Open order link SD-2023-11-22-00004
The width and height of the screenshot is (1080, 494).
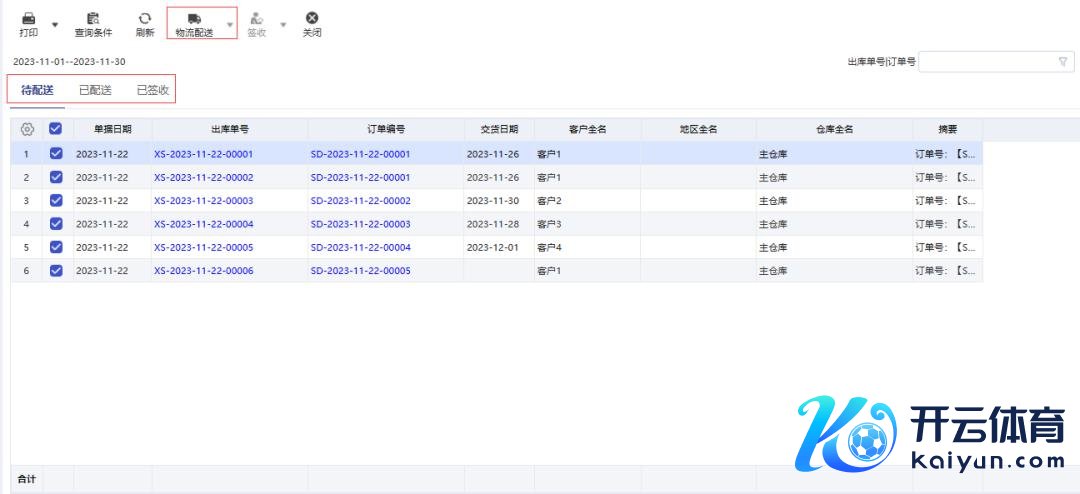pos(360,247)
